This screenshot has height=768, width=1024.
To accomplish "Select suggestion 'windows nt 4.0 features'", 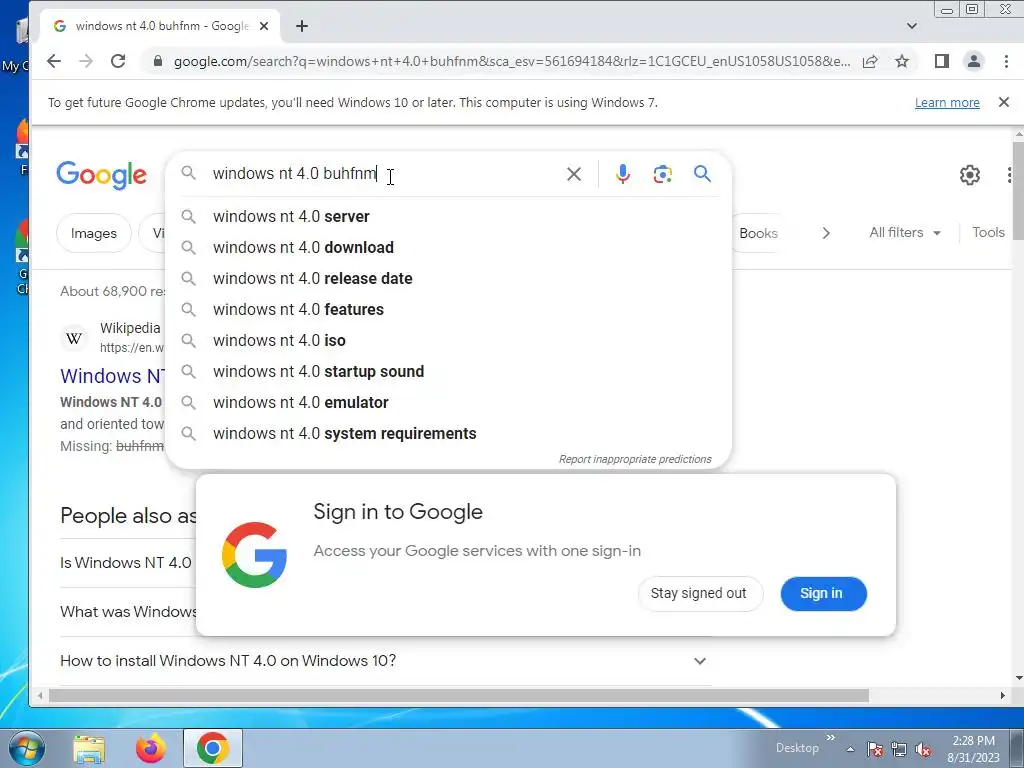I will point(448,310).
